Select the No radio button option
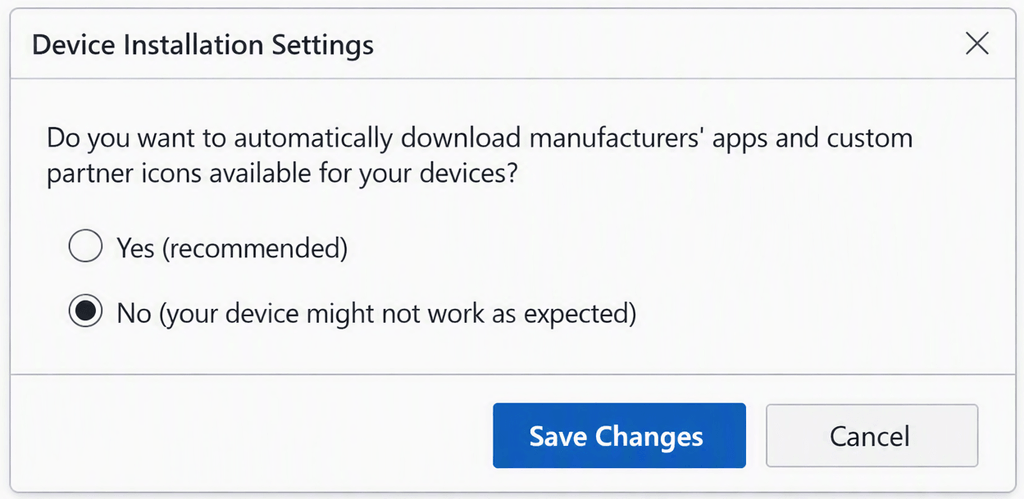This screenshot has height=499, width=1024. pyautogui.click(x=86, y=311)
